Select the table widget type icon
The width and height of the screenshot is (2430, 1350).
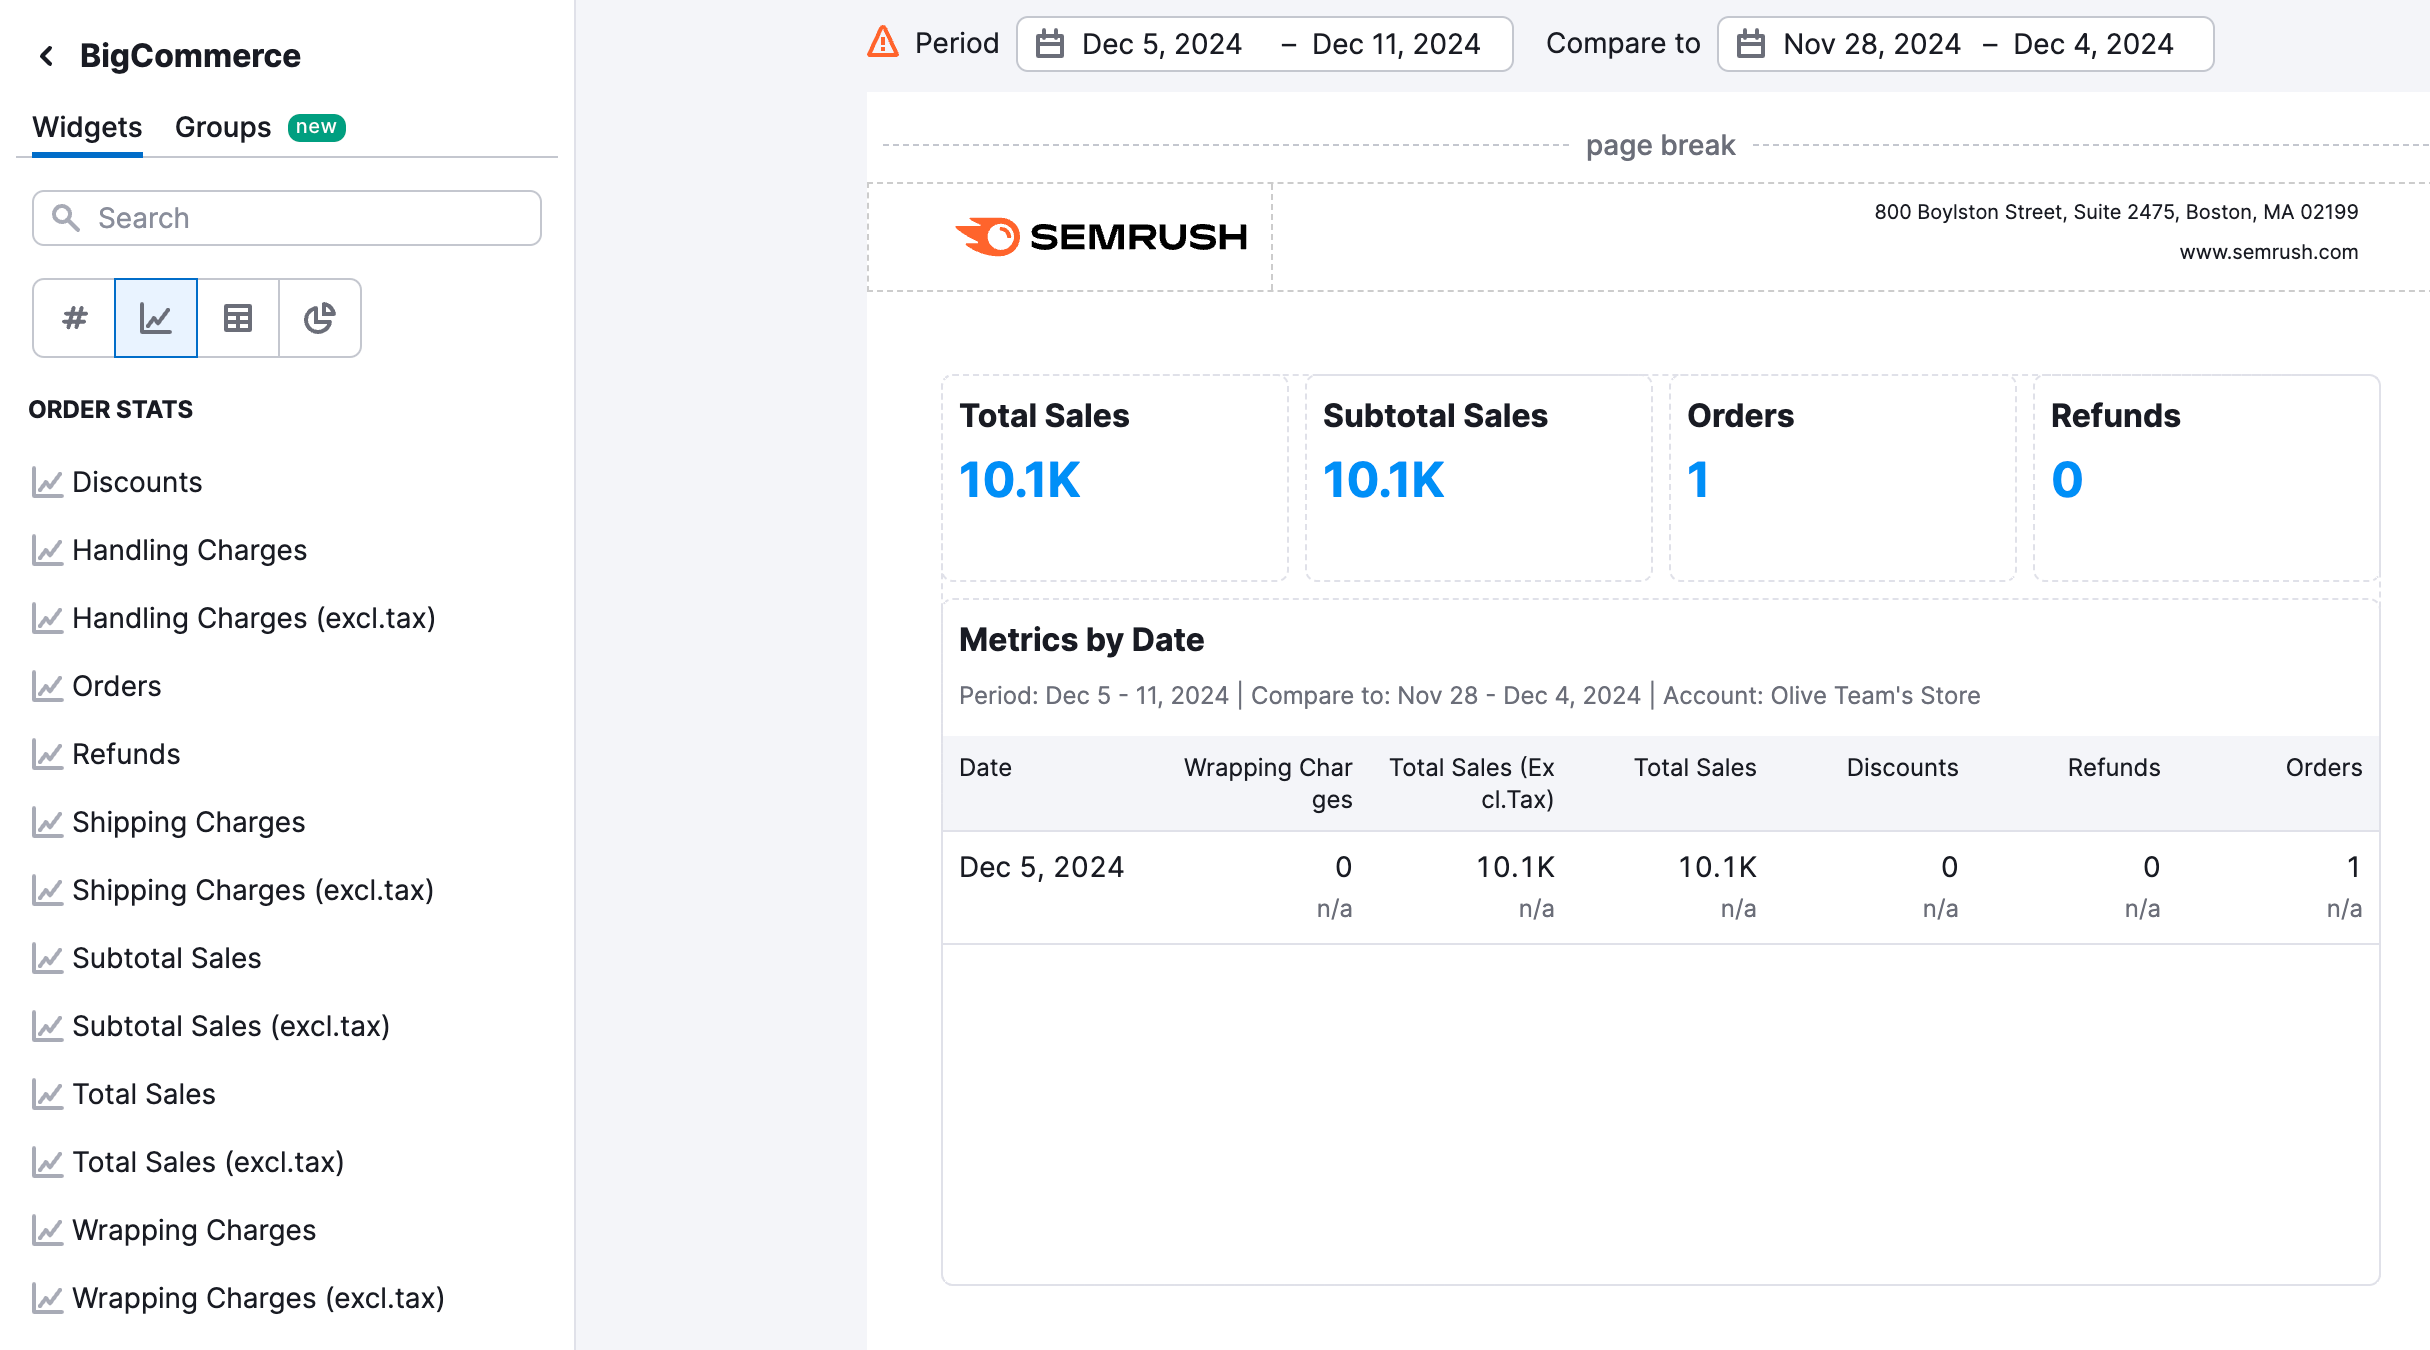[x=237, y=318]
